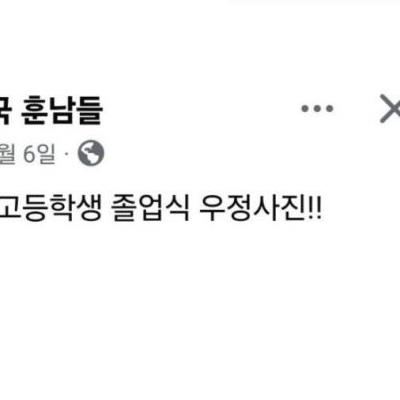
Task: Click the 들 character in the page name
Action: [x=89, y=110]
